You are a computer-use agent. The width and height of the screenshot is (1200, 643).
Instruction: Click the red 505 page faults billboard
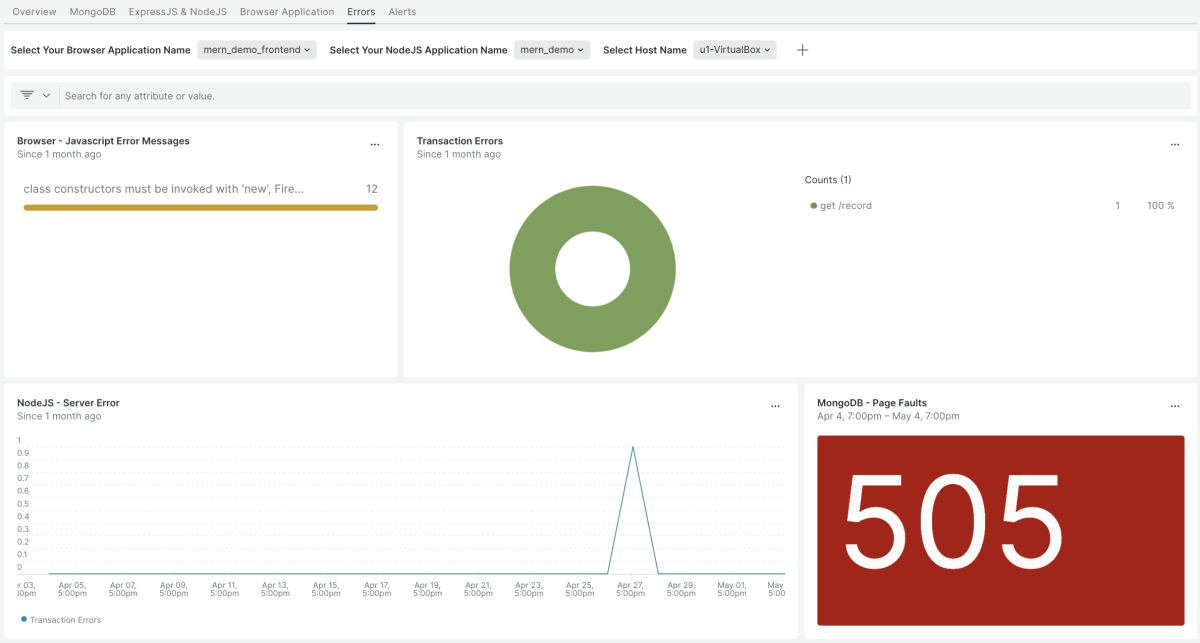tap(1000, 530)
